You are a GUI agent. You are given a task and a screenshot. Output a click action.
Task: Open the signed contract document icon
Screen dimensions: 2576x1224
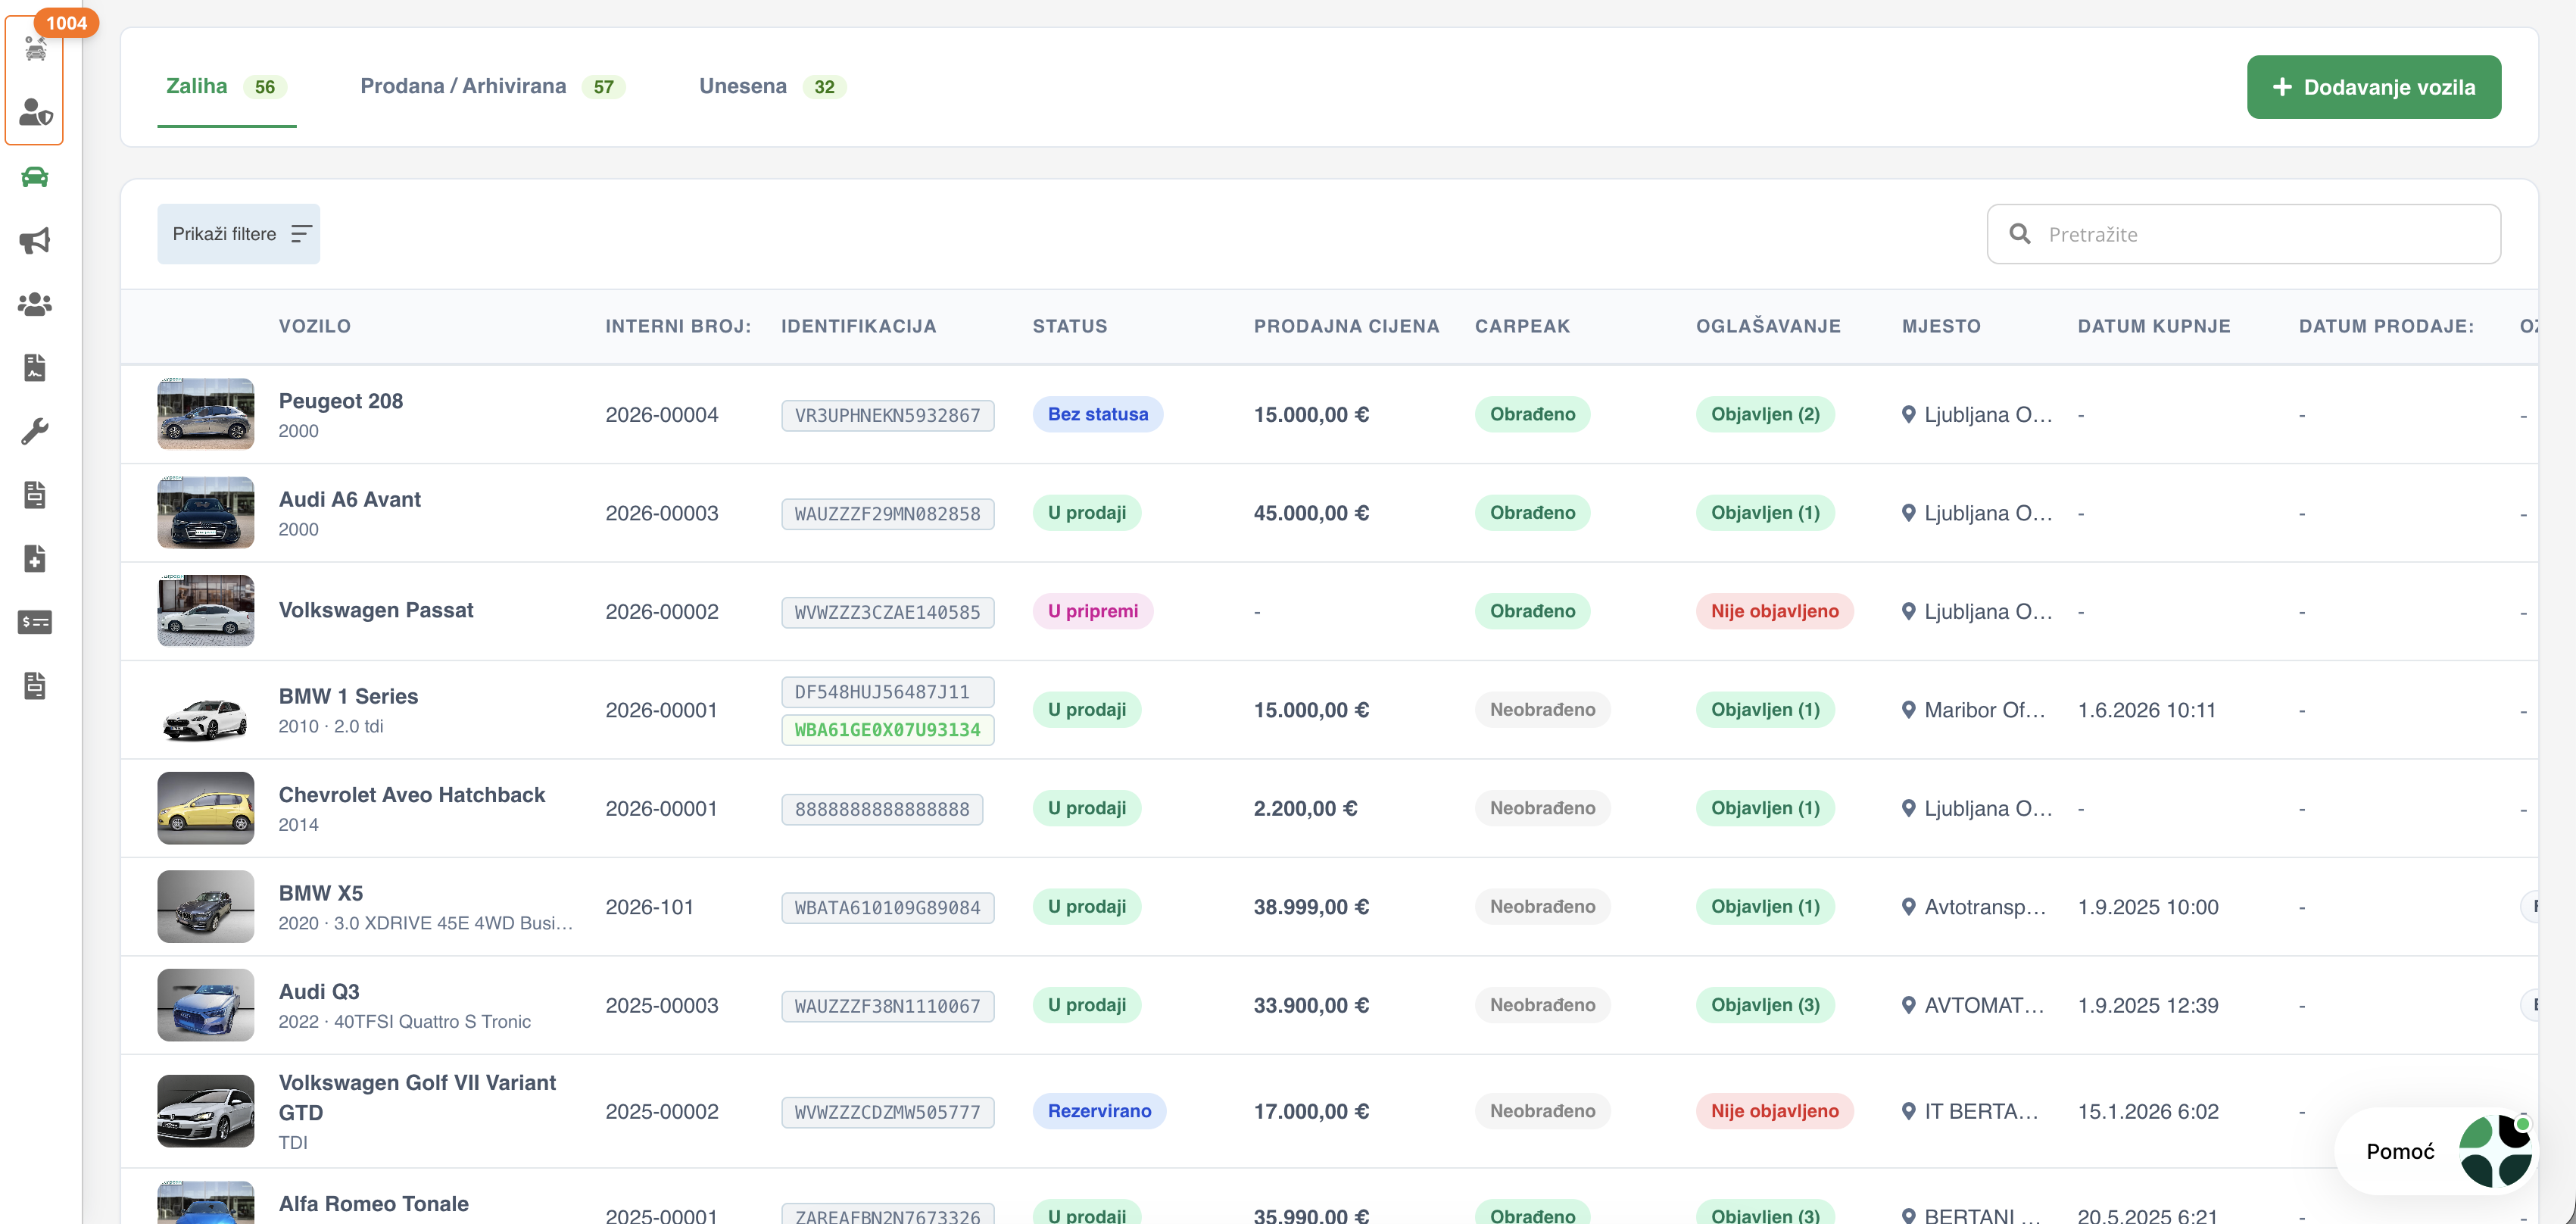tap(35, 368)
